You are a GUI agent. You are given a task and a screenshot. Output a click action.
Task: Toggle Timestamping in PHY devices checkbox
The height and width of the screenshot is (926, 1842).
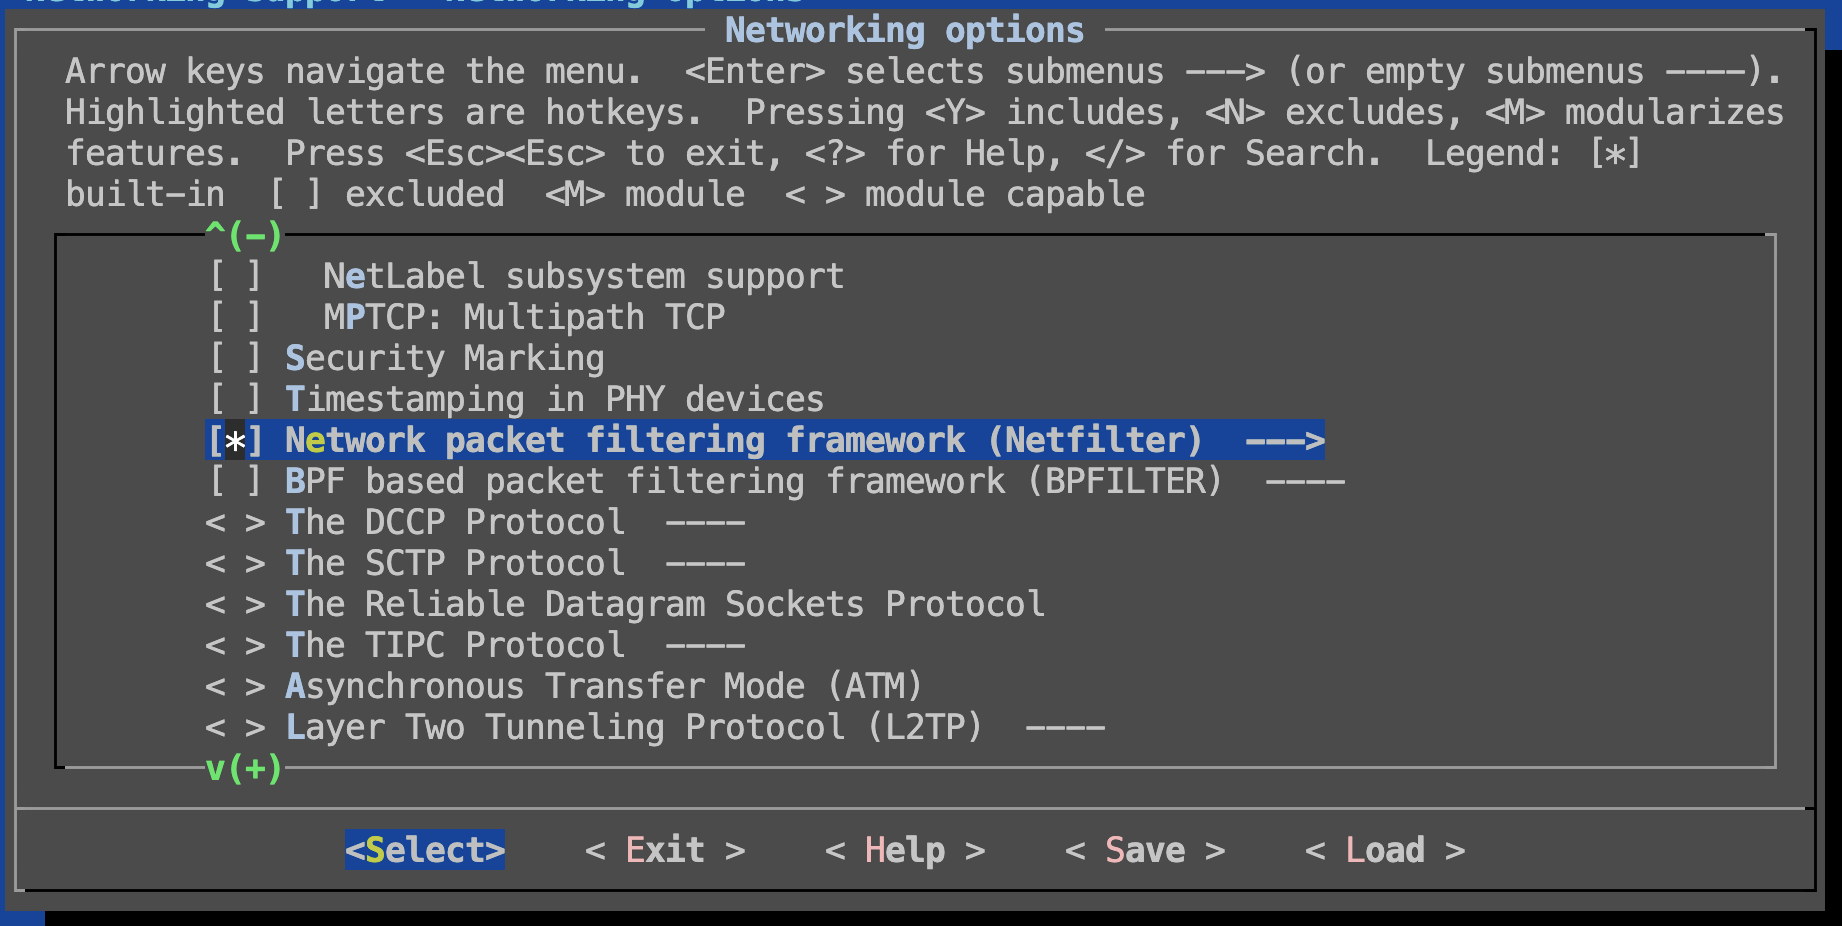235,399
